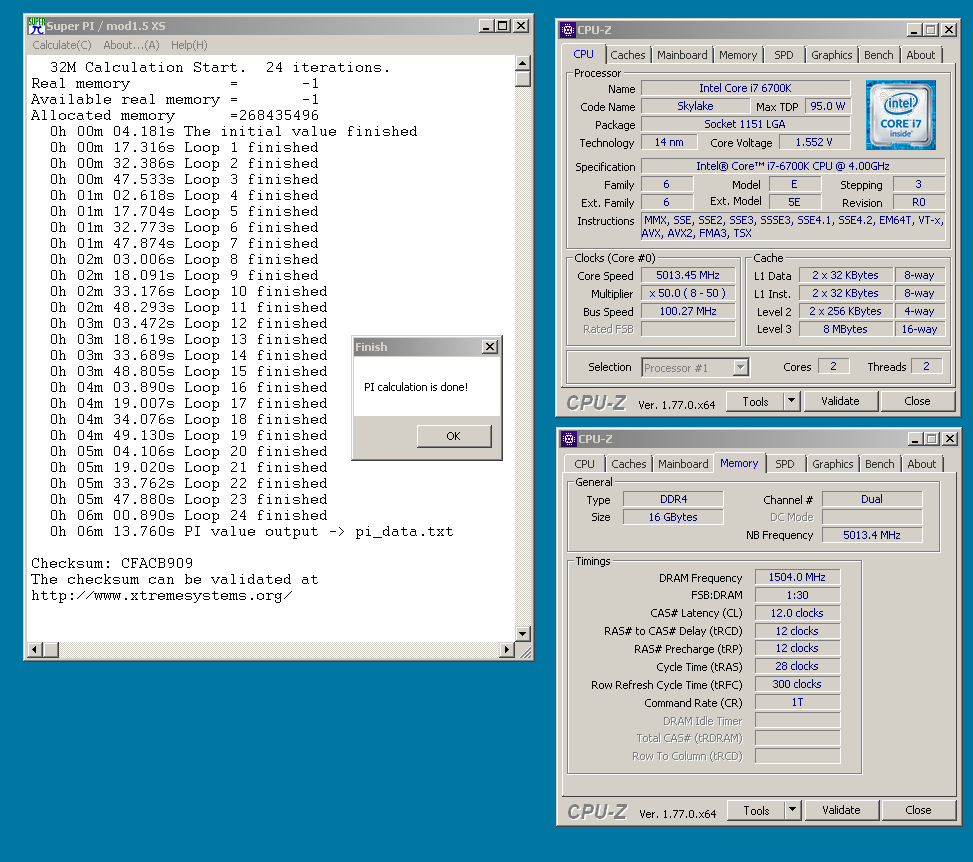Expand Tools dropdown arrow in lower CPU-Z
Screen dimensions: 973x862
[x=792, y=810]
